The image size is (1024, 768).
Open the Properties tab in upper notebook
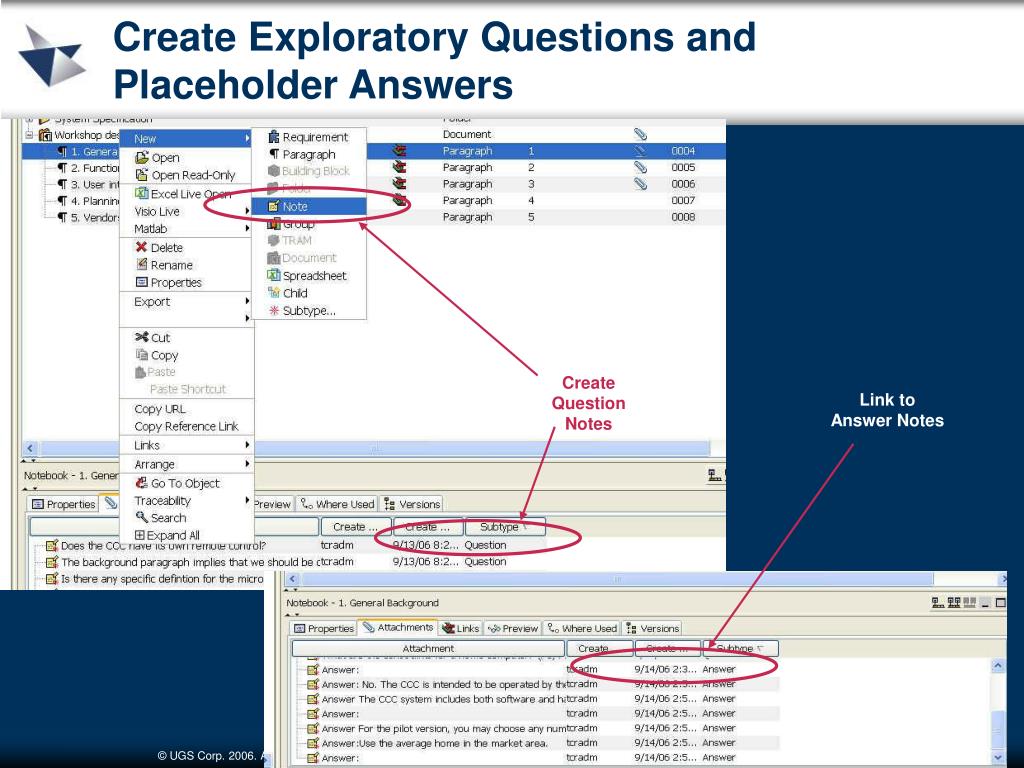pyautogui.click(x=64, y=504)
